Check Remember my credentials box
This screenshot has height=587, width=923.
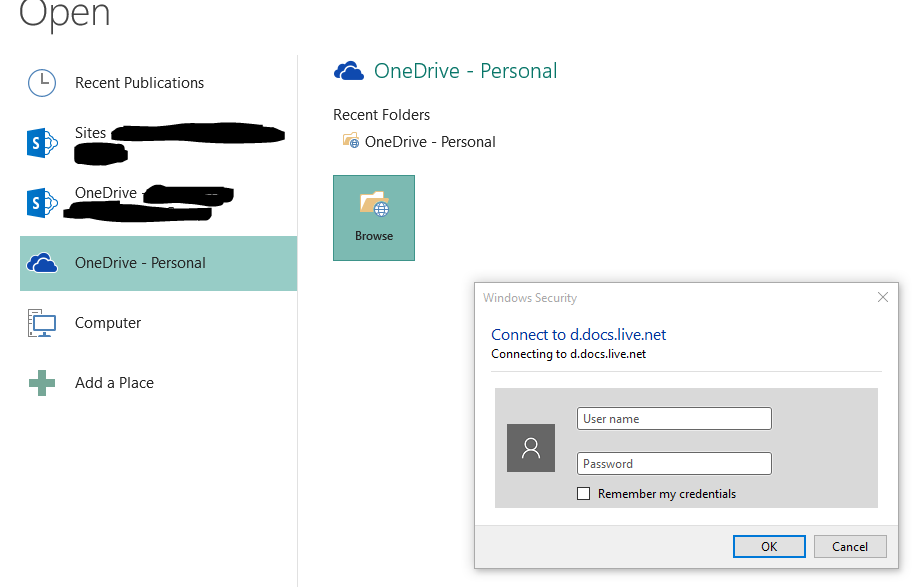point(583,493)
